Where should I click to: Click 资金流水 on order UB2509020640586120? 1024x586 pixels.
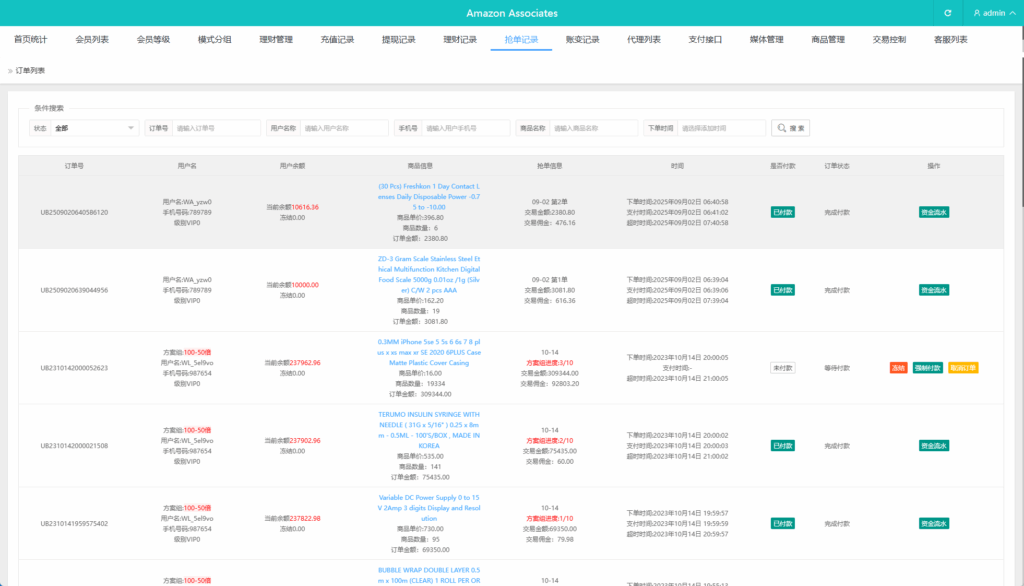point(936,213)
